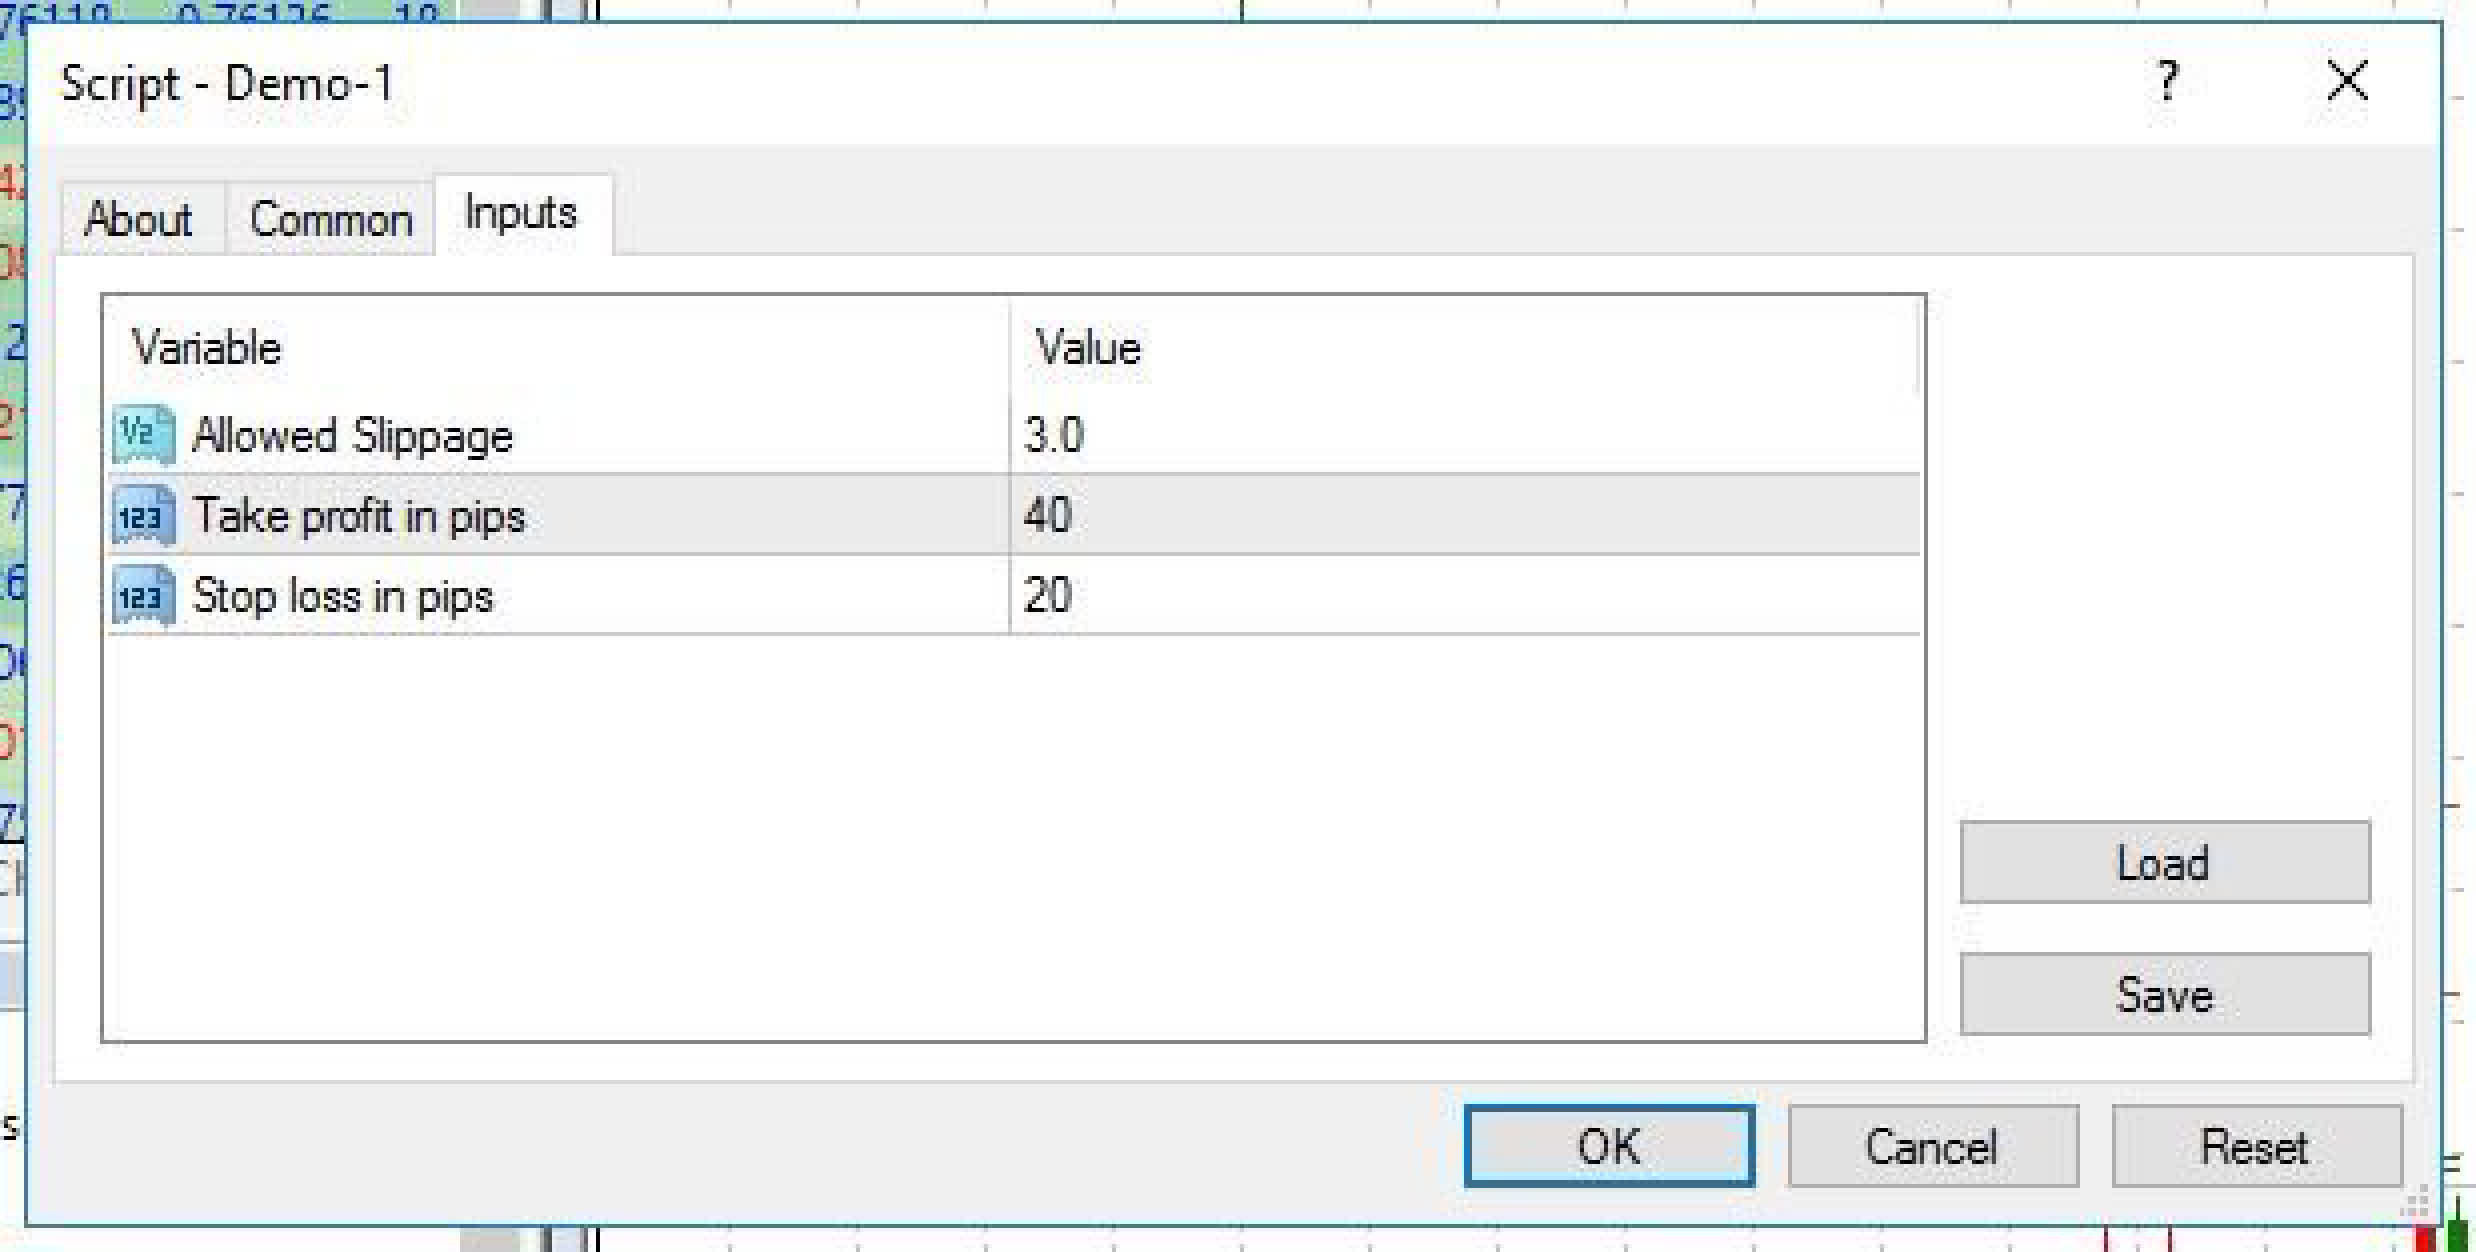Save the current input set
The width and height of the screenshot is (2476, 1252).
2165,994
